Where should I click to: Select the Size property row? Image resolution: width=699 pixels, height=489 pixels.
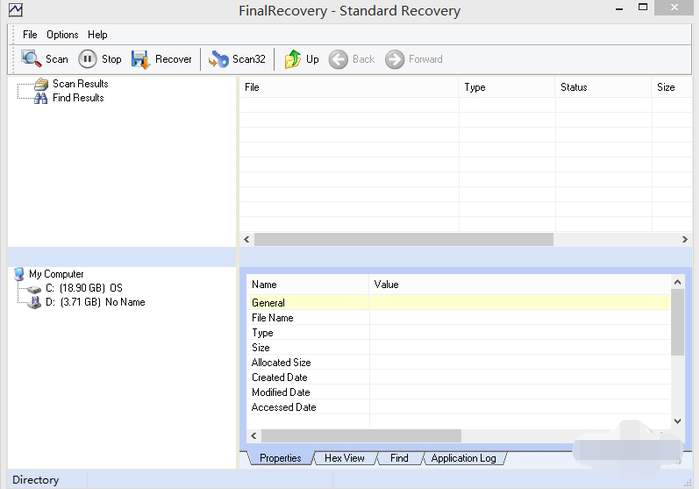[x=458, y=348]
